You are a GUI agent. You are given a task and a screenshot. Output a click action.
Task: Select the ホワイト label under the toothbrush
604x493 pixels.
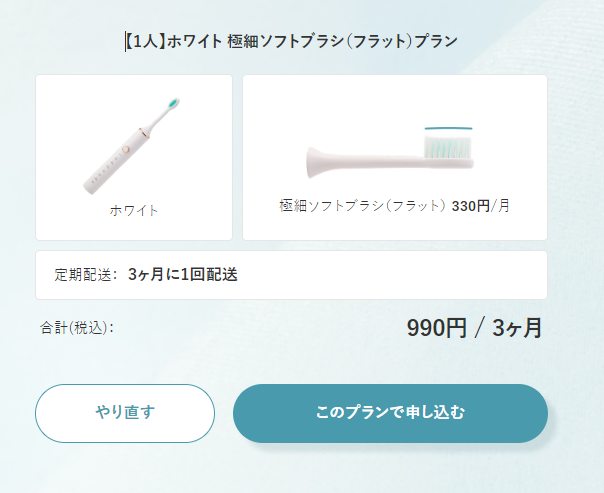[x=134, y=211]
